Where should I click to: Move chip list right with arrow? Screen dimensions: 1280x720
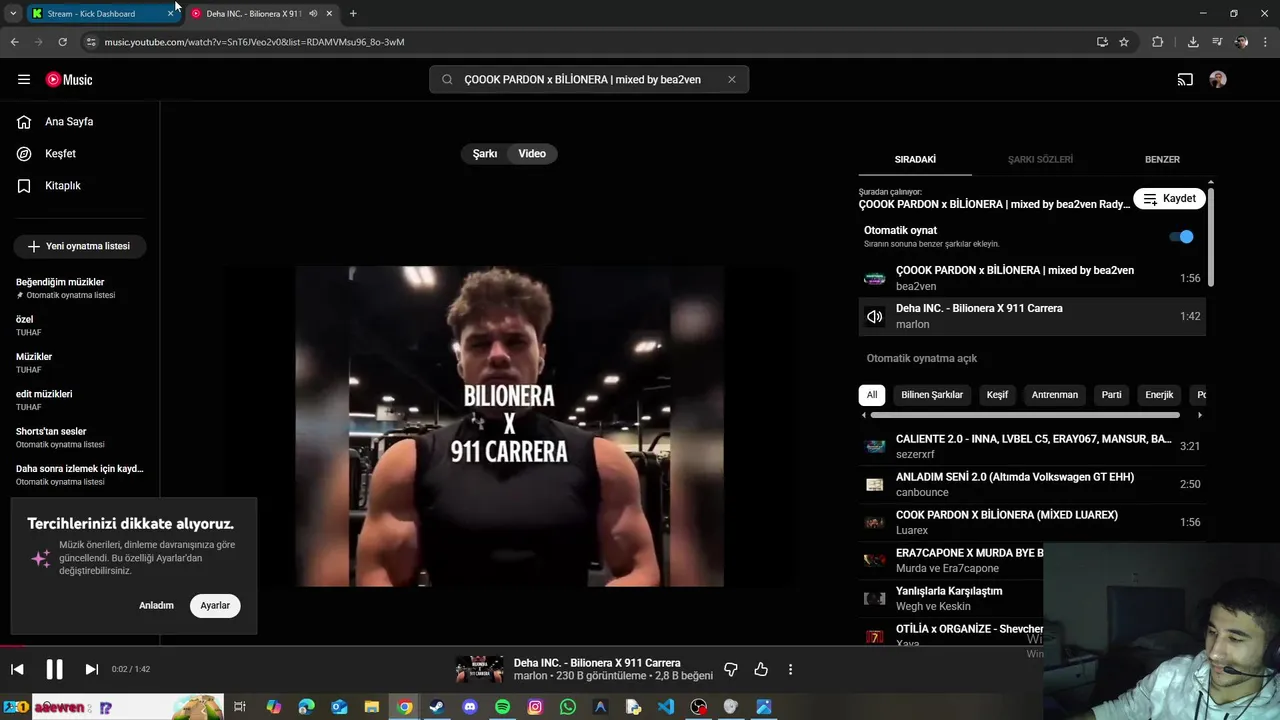tap(1199, 415)
